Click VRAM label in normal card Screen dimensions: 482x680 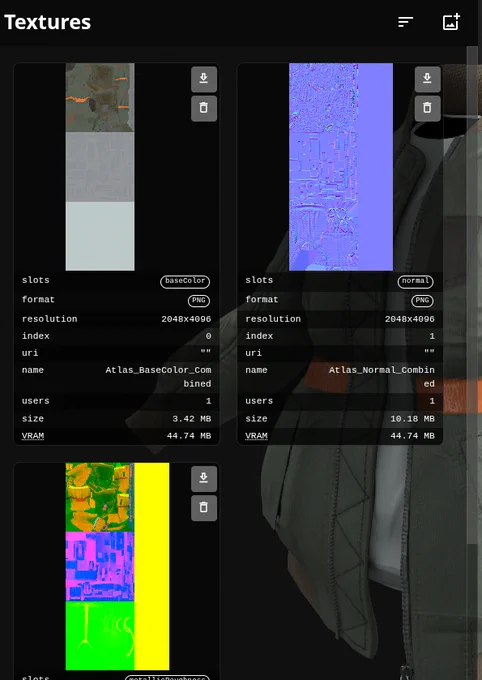point(256,436)
